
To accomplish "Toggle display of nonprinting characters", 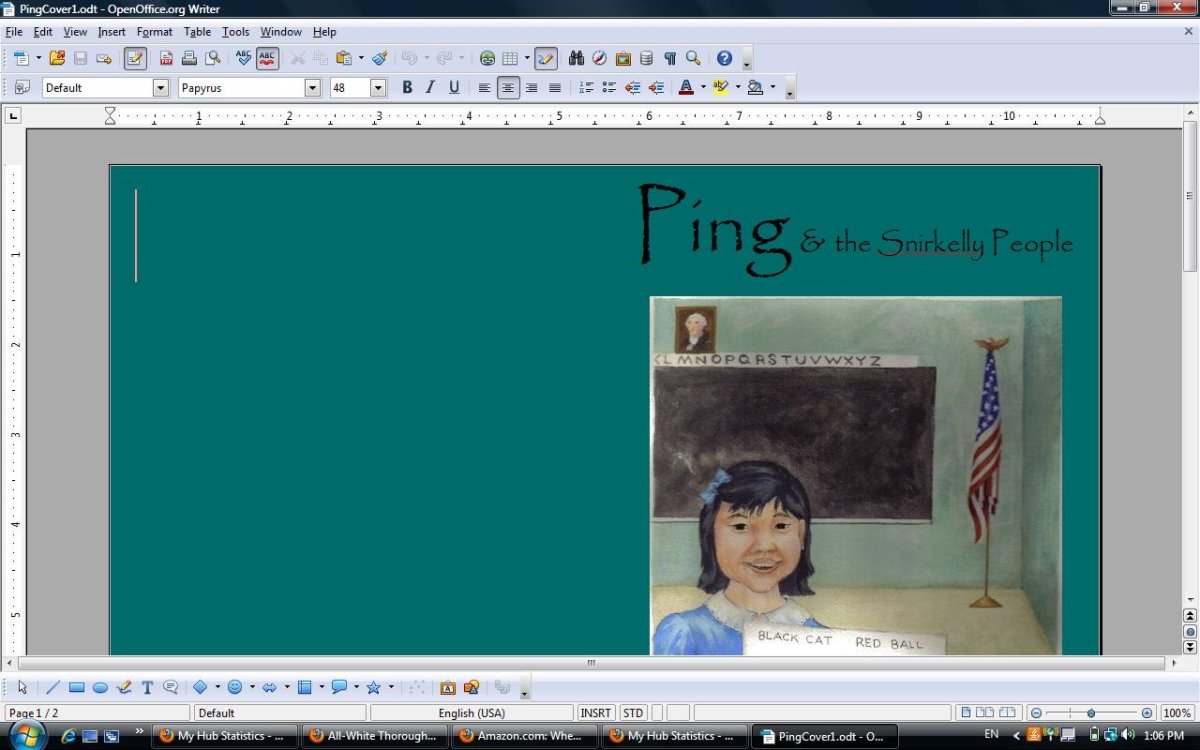I will (x=671, y=58).
